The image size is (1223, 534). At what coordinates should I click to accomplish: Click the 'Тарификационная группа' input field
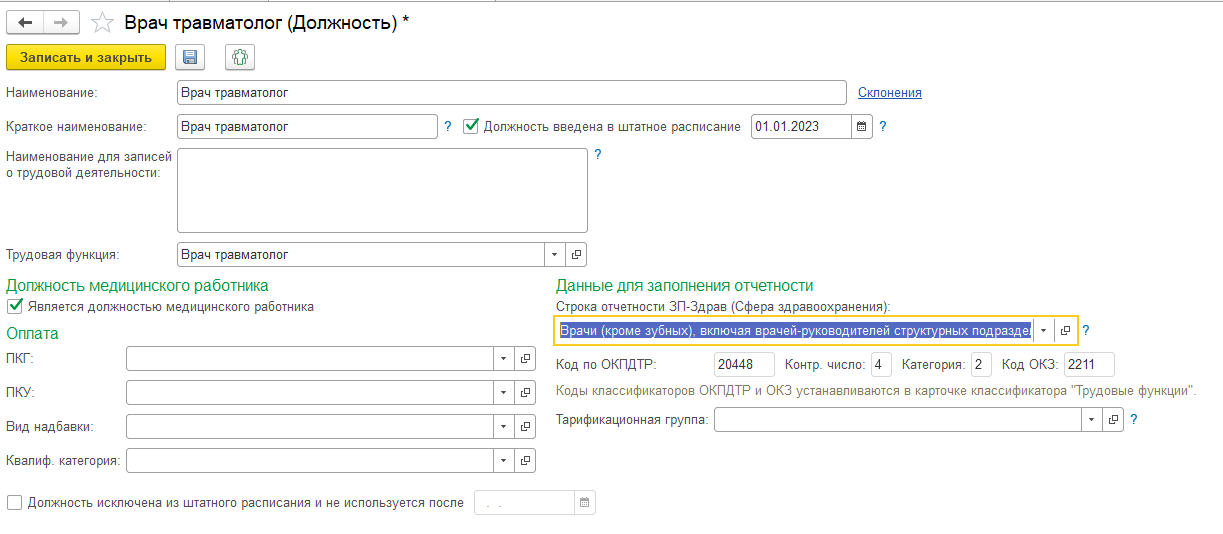897,420
